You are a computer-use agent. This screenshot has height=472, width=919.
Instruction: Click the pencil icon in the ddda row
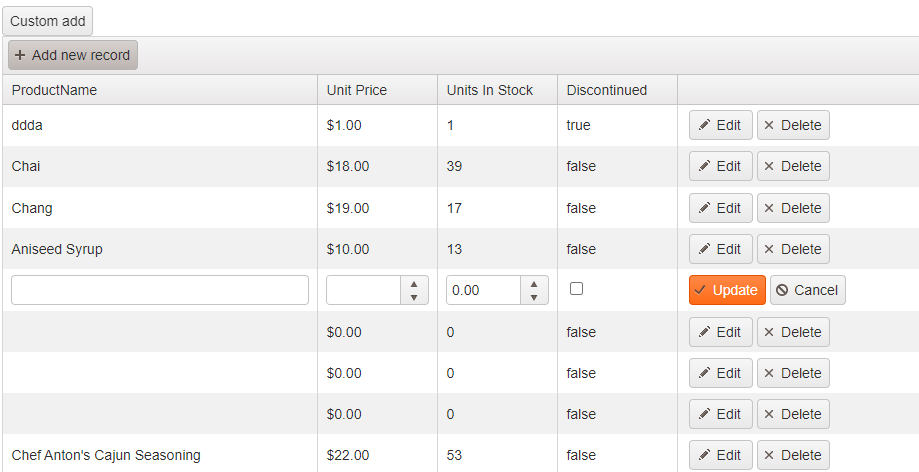[x=705, y=125]
